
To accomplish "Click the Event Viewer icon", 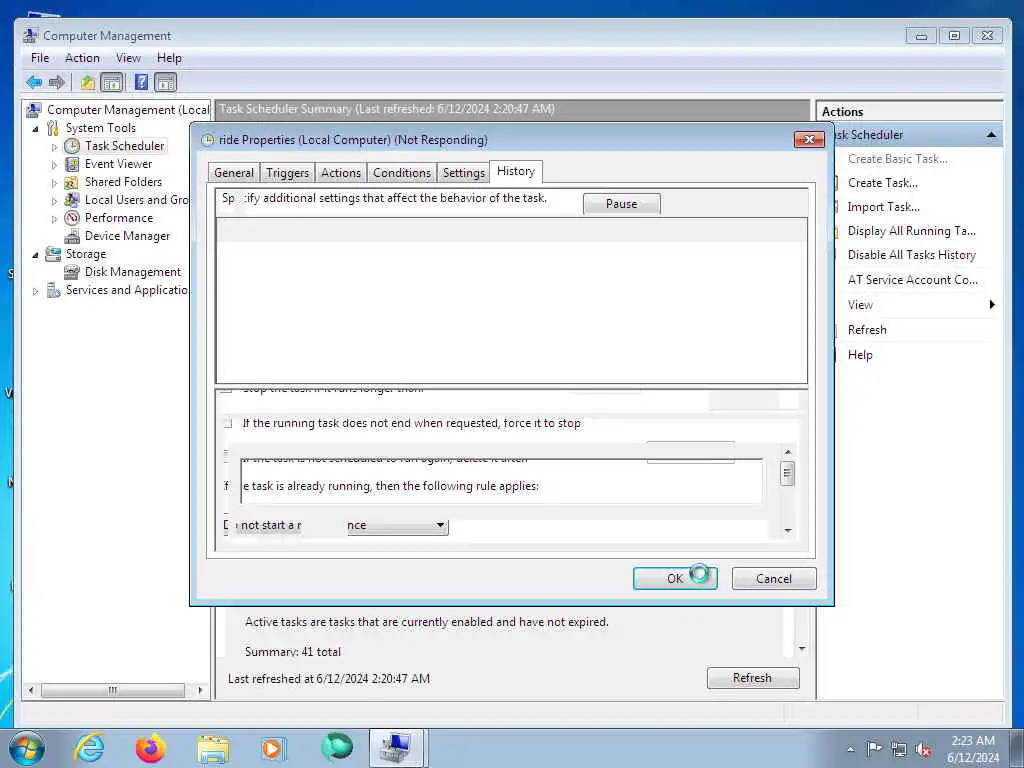I will coord(72,164).
